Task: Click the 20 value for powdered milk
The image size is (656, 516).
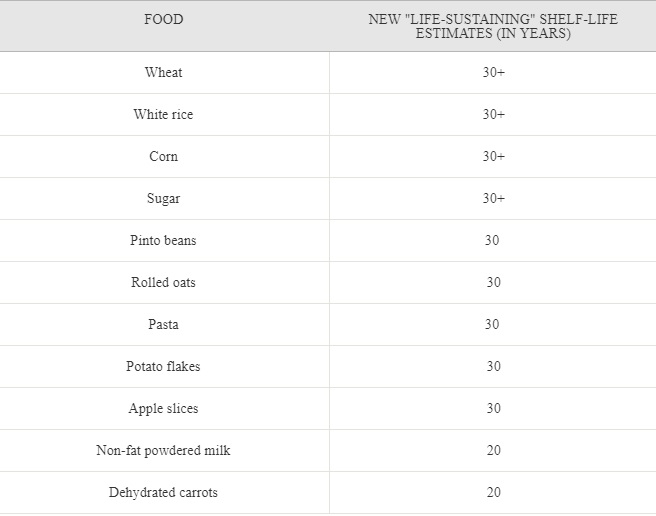Action: (494, 450)
